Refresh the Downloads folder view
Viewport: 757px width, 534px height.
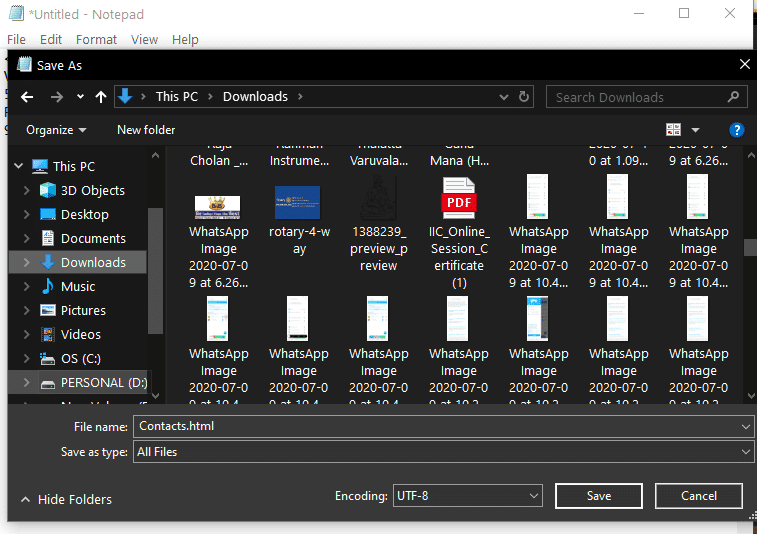coord(524,97)
